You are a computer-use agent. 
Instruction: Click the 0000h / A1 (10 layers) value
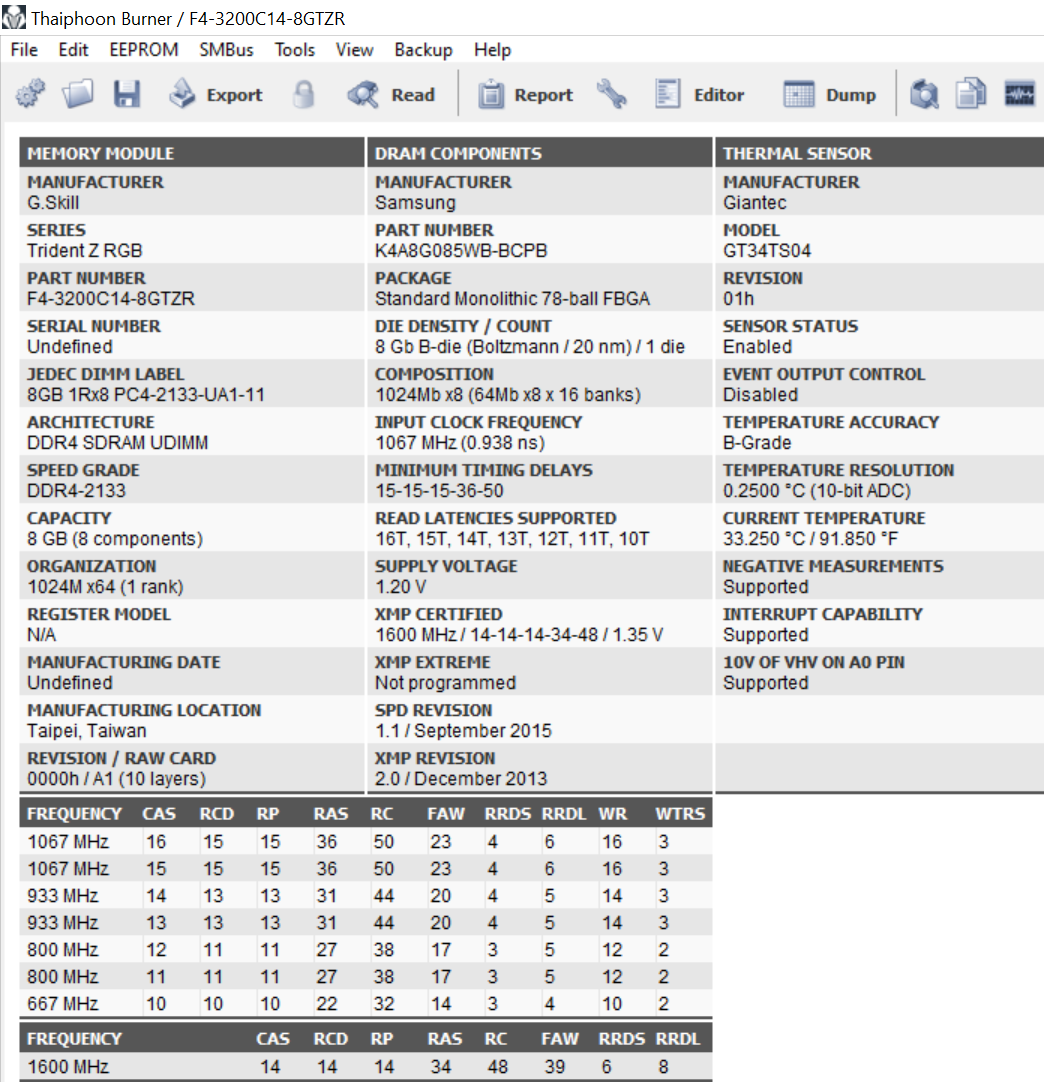[117, 779]
